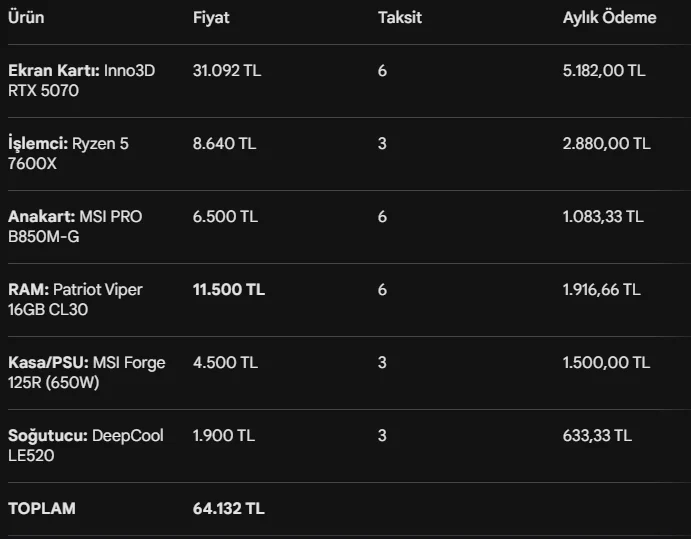Select the RAM Patriot Viper 16GB cell
This screenshot has height=539, width=691.
point(75,300)
